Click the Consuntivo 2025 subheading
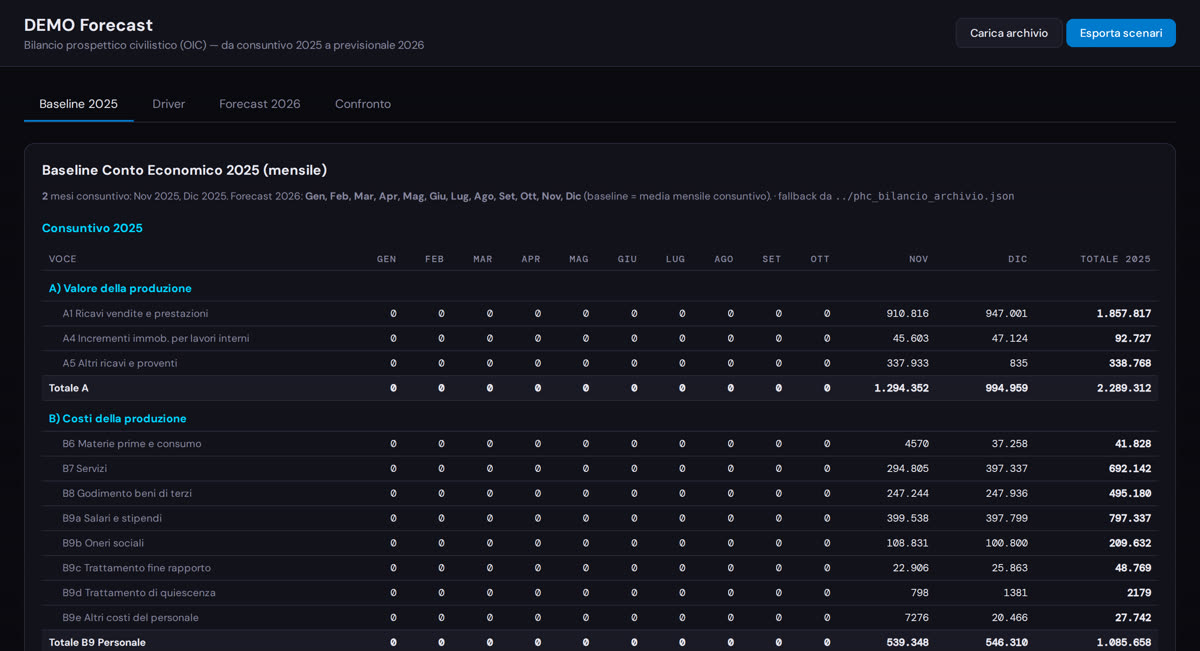 coord(92,228)
